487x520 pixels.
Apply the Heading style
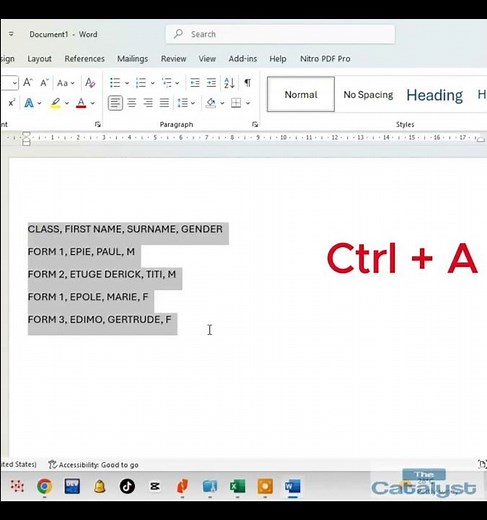click(435, 95)
